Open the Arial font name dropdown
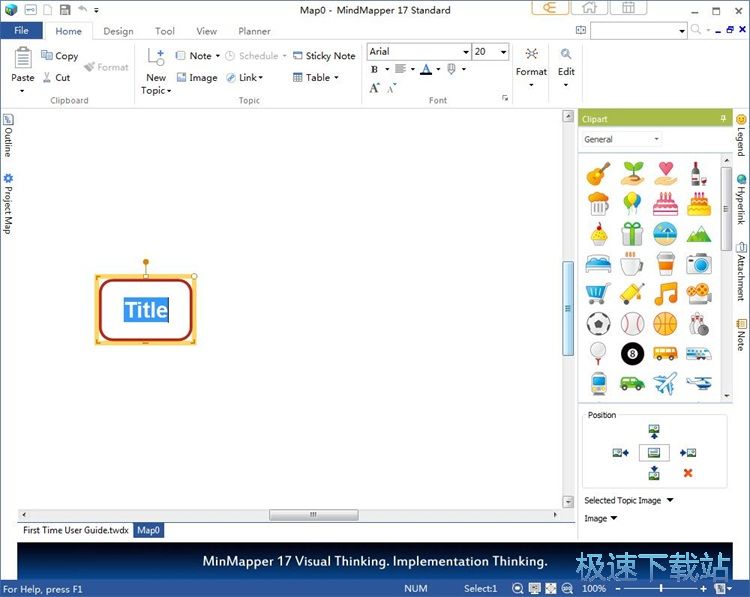 (465, 52)
